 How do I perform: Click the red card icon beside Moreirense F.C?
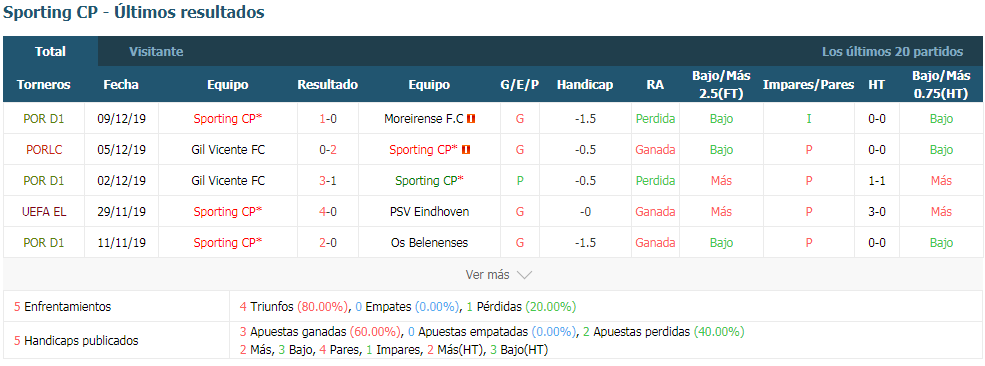(471, 119)
